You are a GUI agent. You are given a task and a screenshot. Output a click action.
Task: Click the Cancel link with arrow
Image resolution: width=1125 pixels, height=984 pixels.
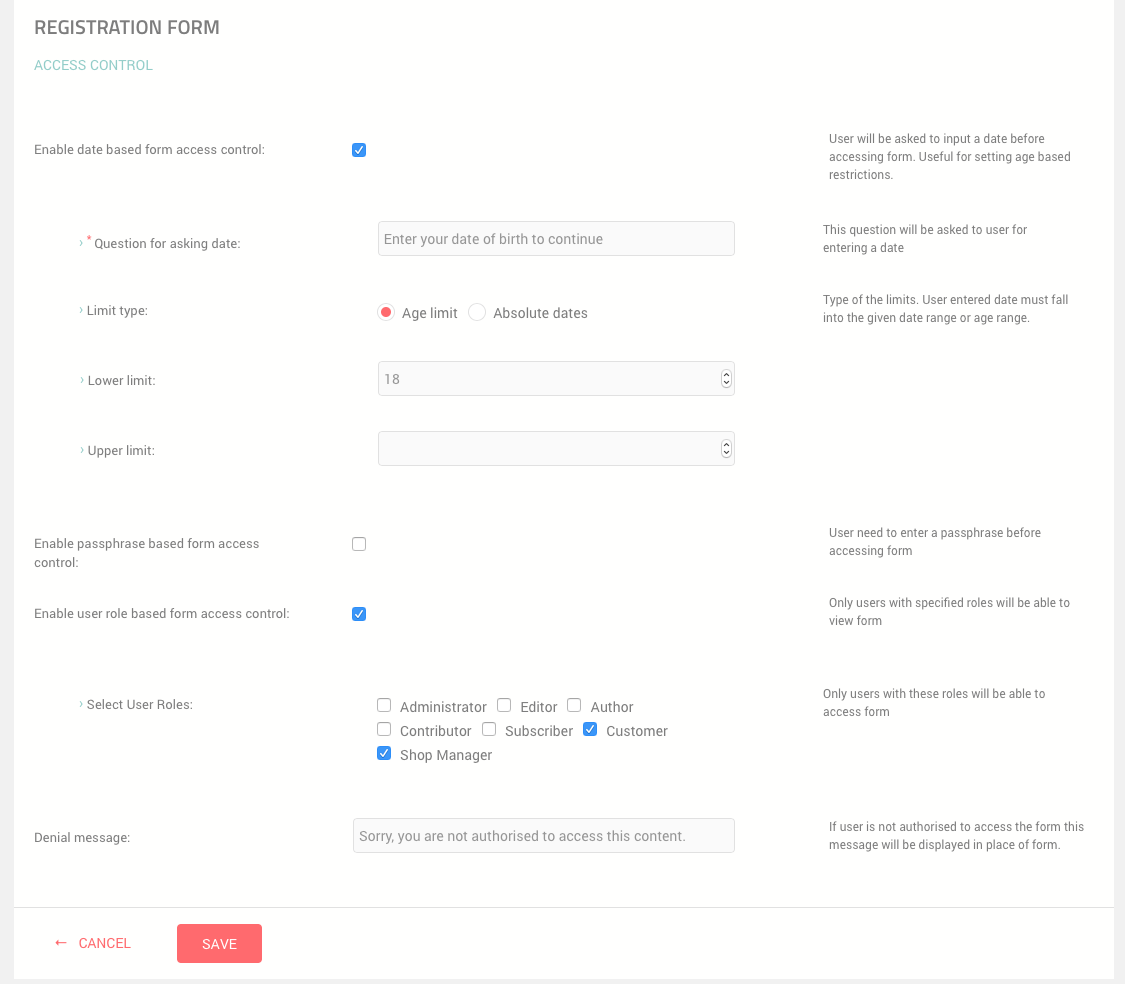[x=93, y=943]
